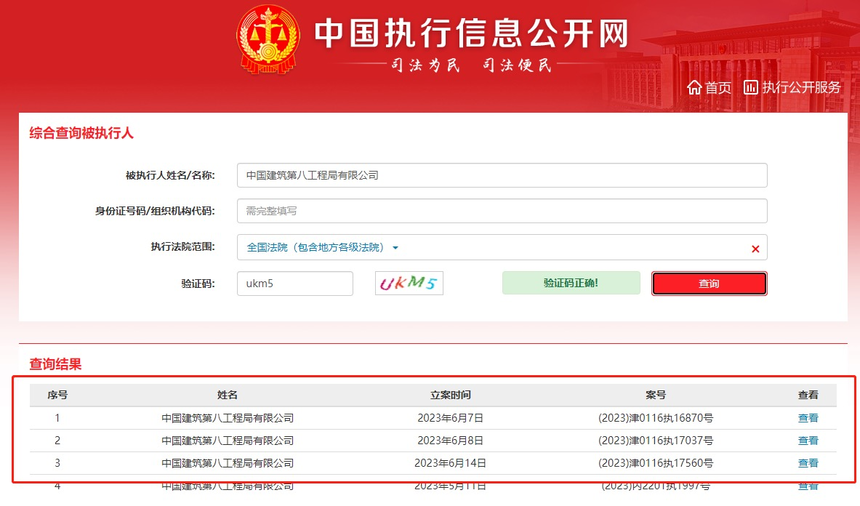Click company name in row 2
The width and height of the screenshot is (860, 506).
(228, 441)
